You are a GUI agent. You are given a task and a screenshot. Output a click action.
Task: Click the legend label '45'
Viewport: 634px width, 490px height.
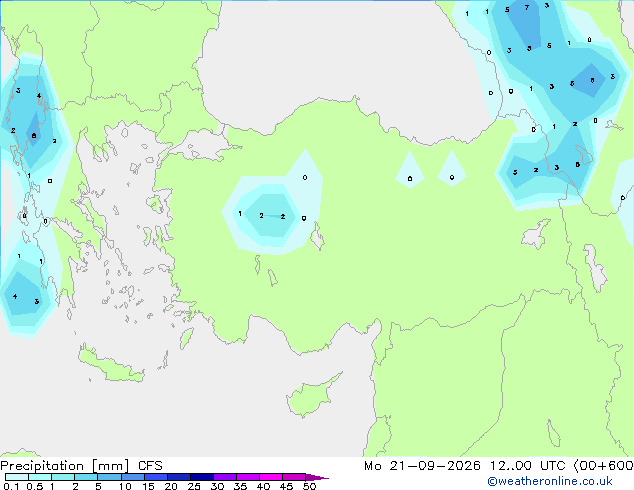click(286, 486)
